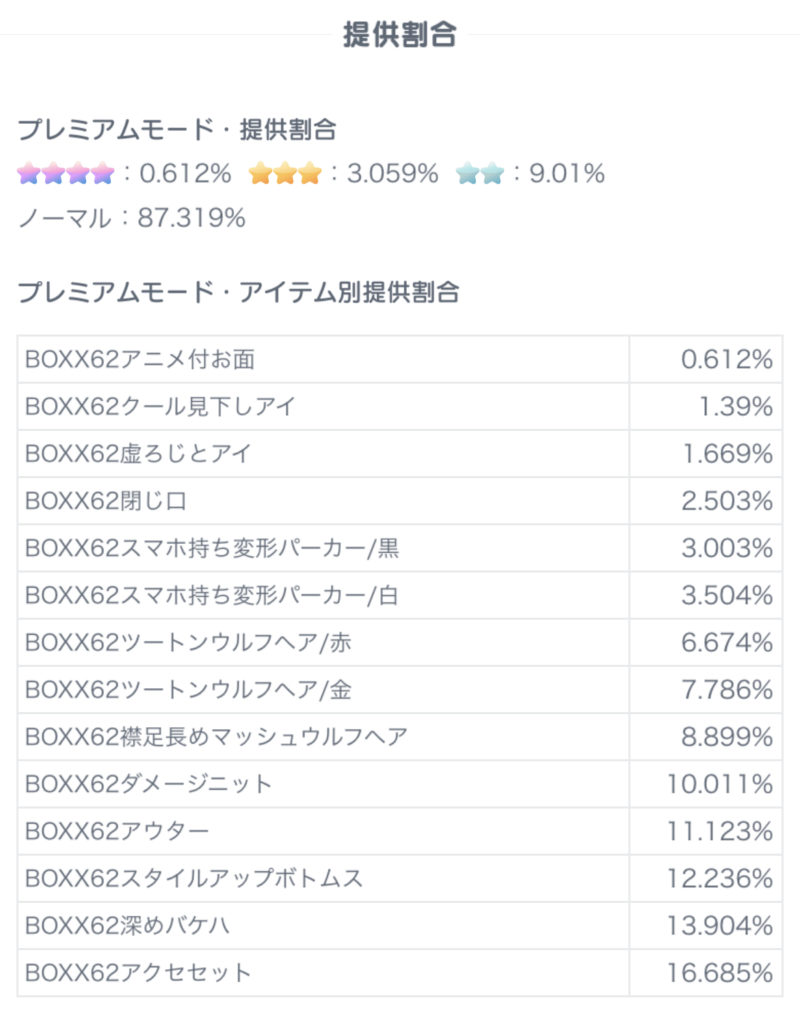Click the 16.685% rate value
Viewport: 800px width, 1024px height.
[x=720, y=972]
